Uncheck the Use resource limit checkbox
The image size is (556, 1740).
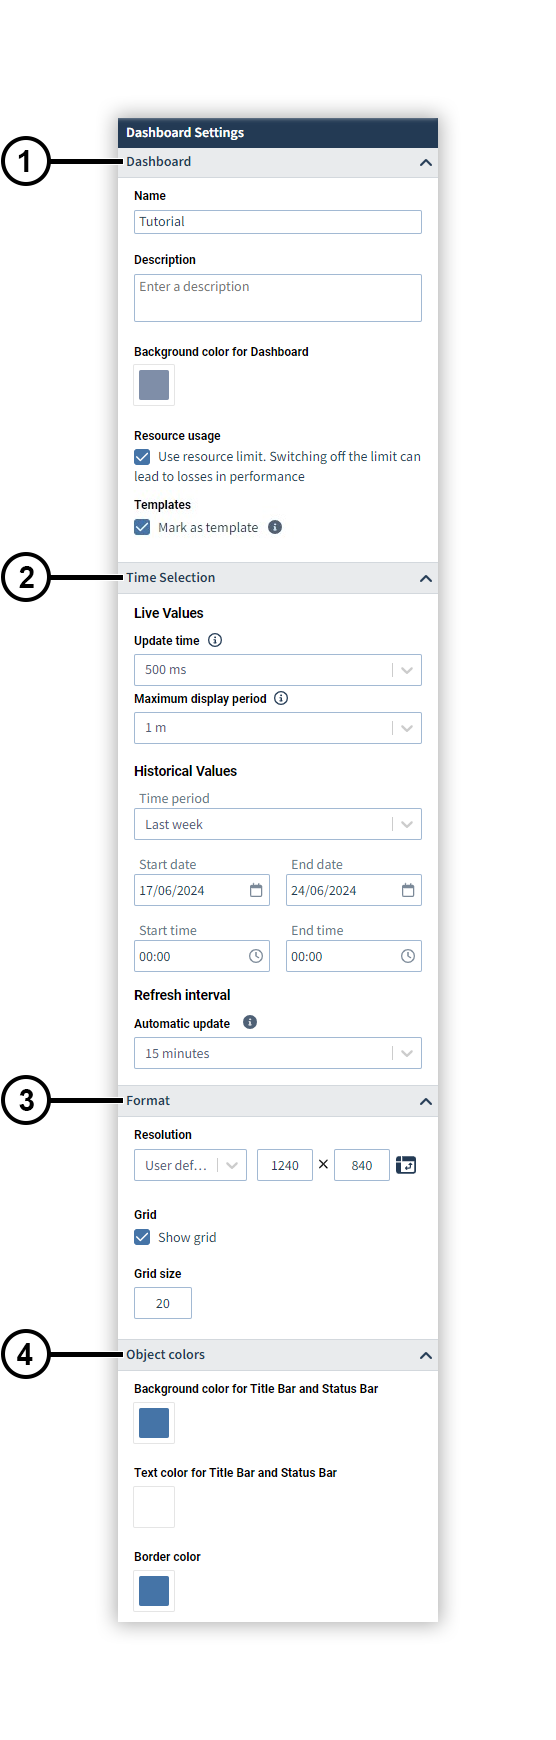(142, 456)
